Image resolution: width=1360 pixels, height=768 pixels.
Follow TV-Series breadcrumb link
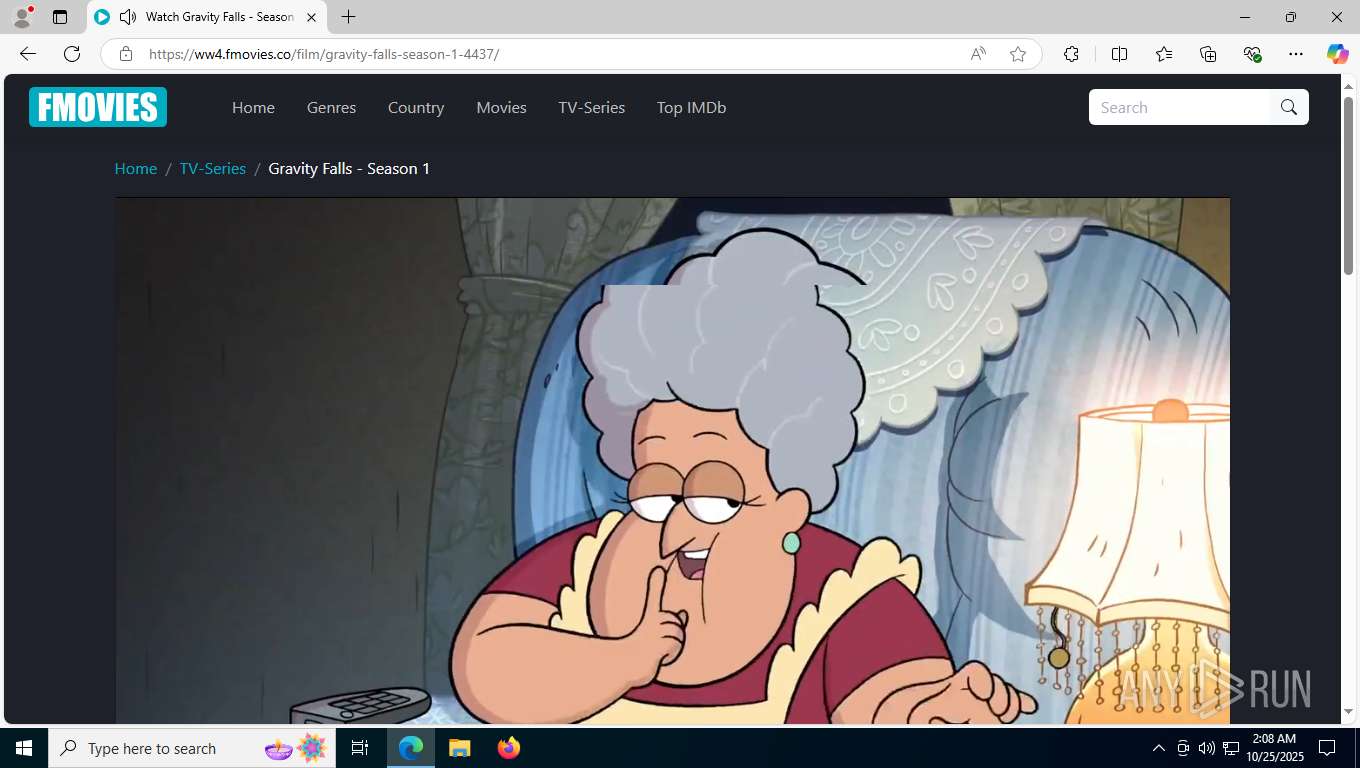(212, 168)
